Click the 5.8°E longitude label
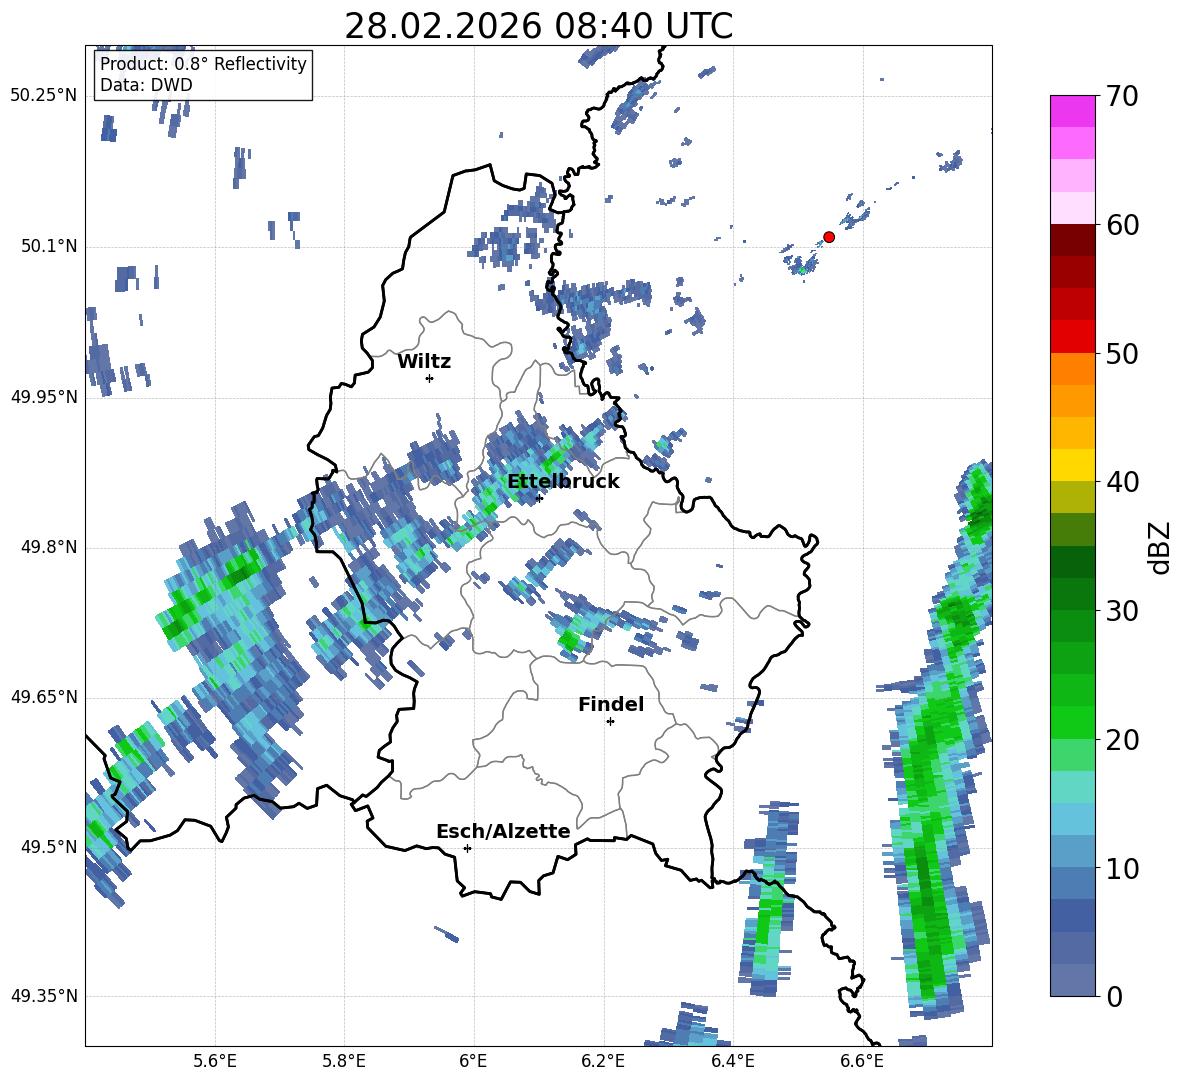 tap(344, 1061)
